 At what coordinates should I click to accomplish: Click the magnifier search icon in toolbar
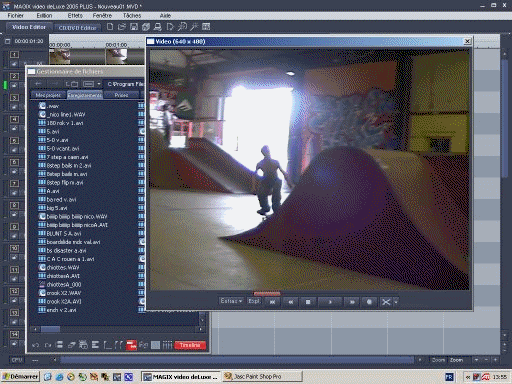point(182,27)
